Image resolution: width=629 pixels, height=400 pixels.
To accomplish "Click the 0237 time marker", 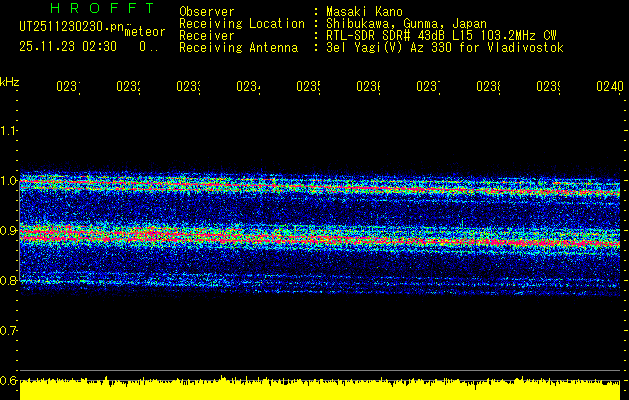I will click(428, 86).
